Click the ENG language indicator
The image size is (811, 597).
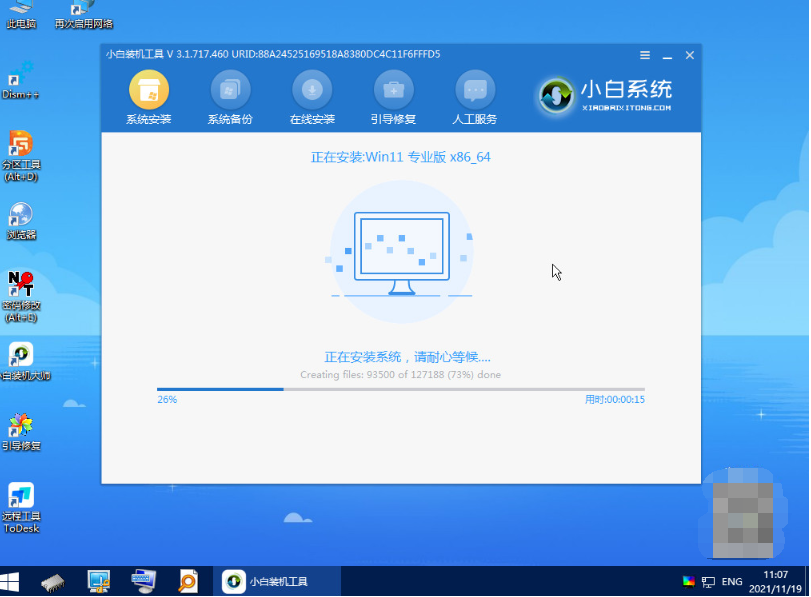coord(732,581)
